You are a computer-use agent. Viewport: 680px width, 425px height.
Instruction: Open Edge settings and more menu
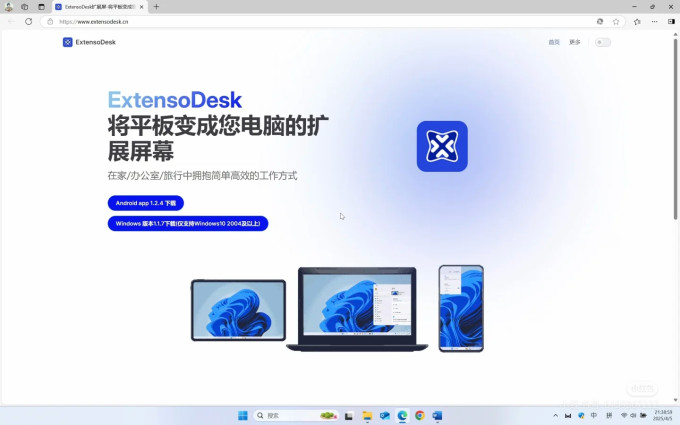coord(654,21)
